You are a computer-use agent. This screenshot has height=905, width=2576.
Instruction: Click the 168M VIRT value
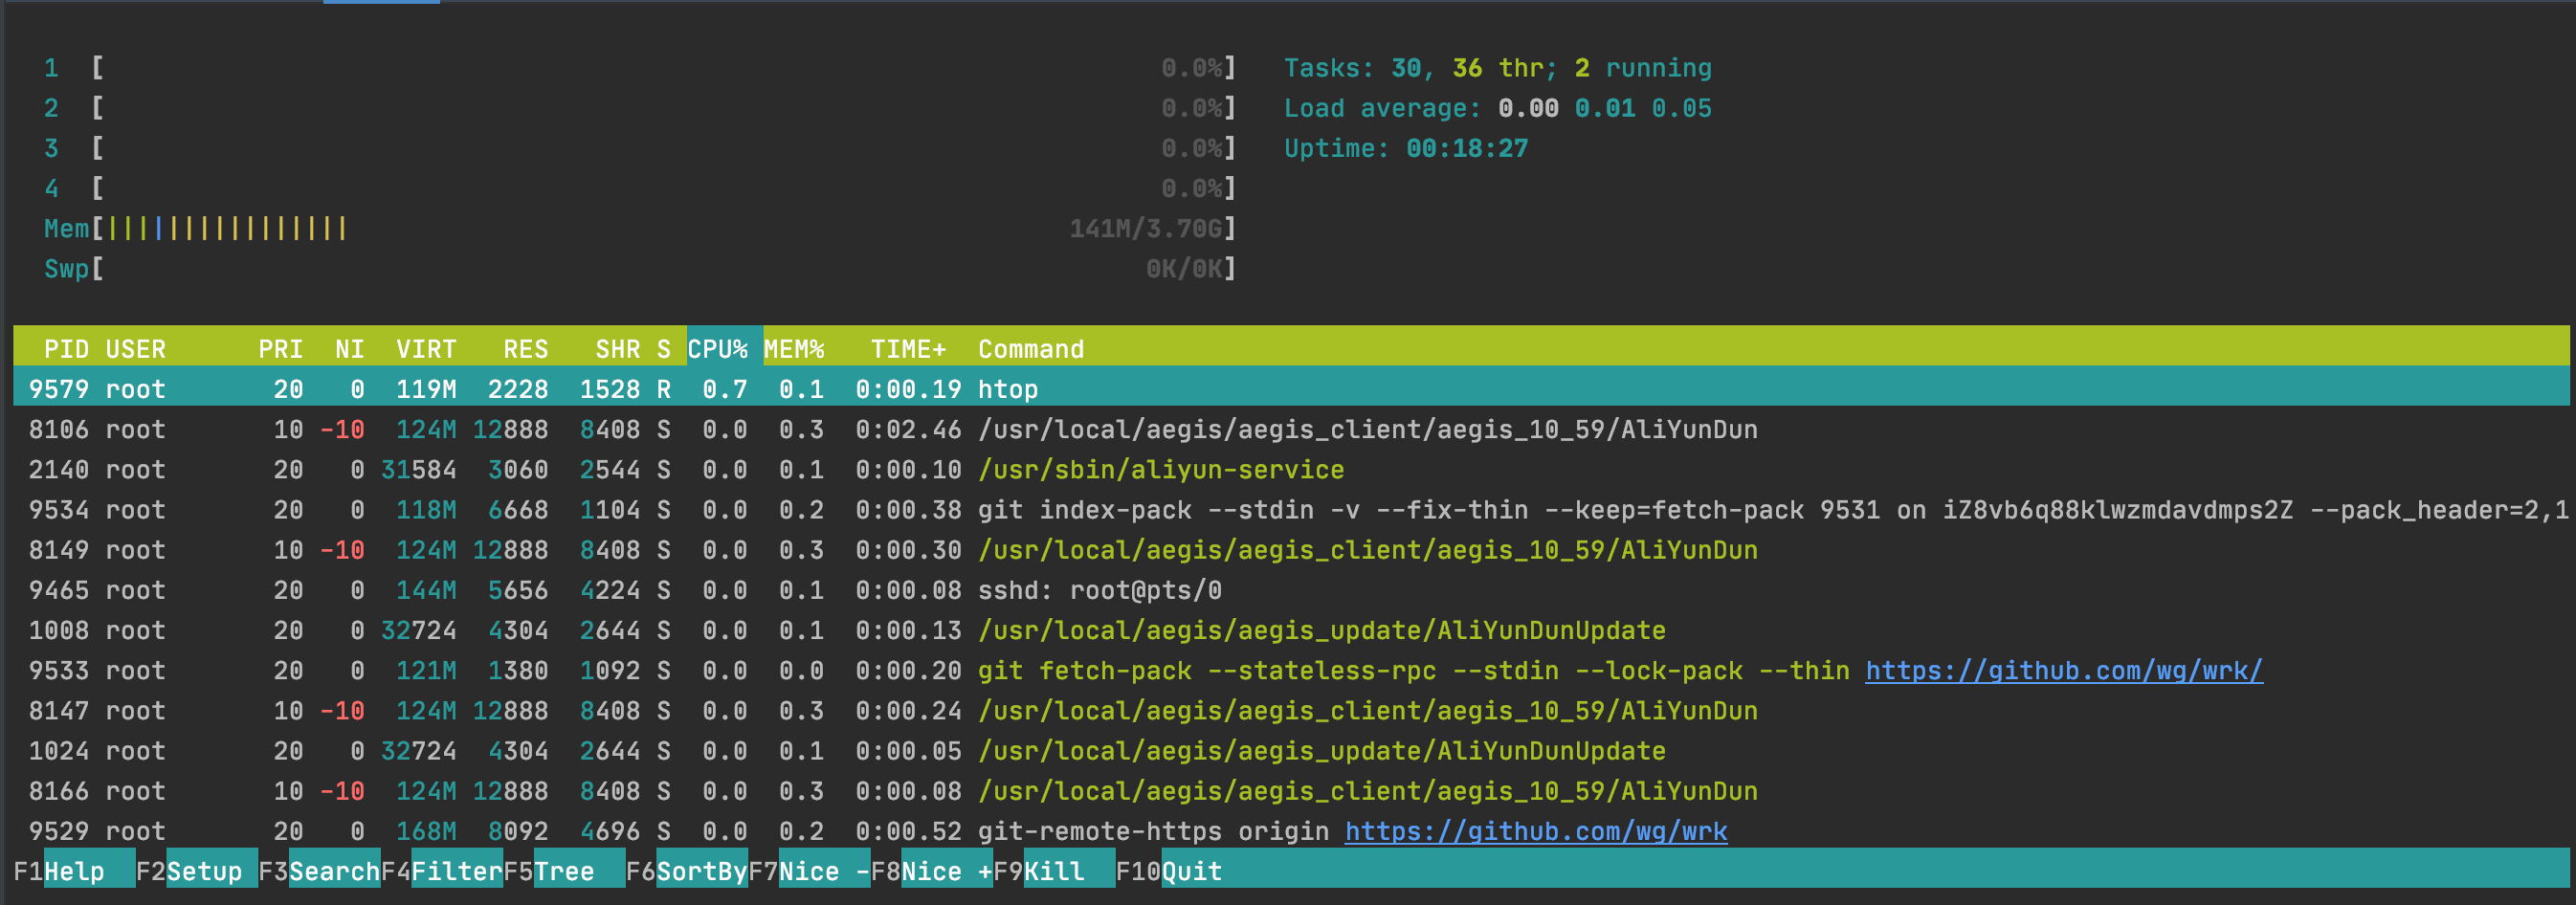(x=426, y=831)
